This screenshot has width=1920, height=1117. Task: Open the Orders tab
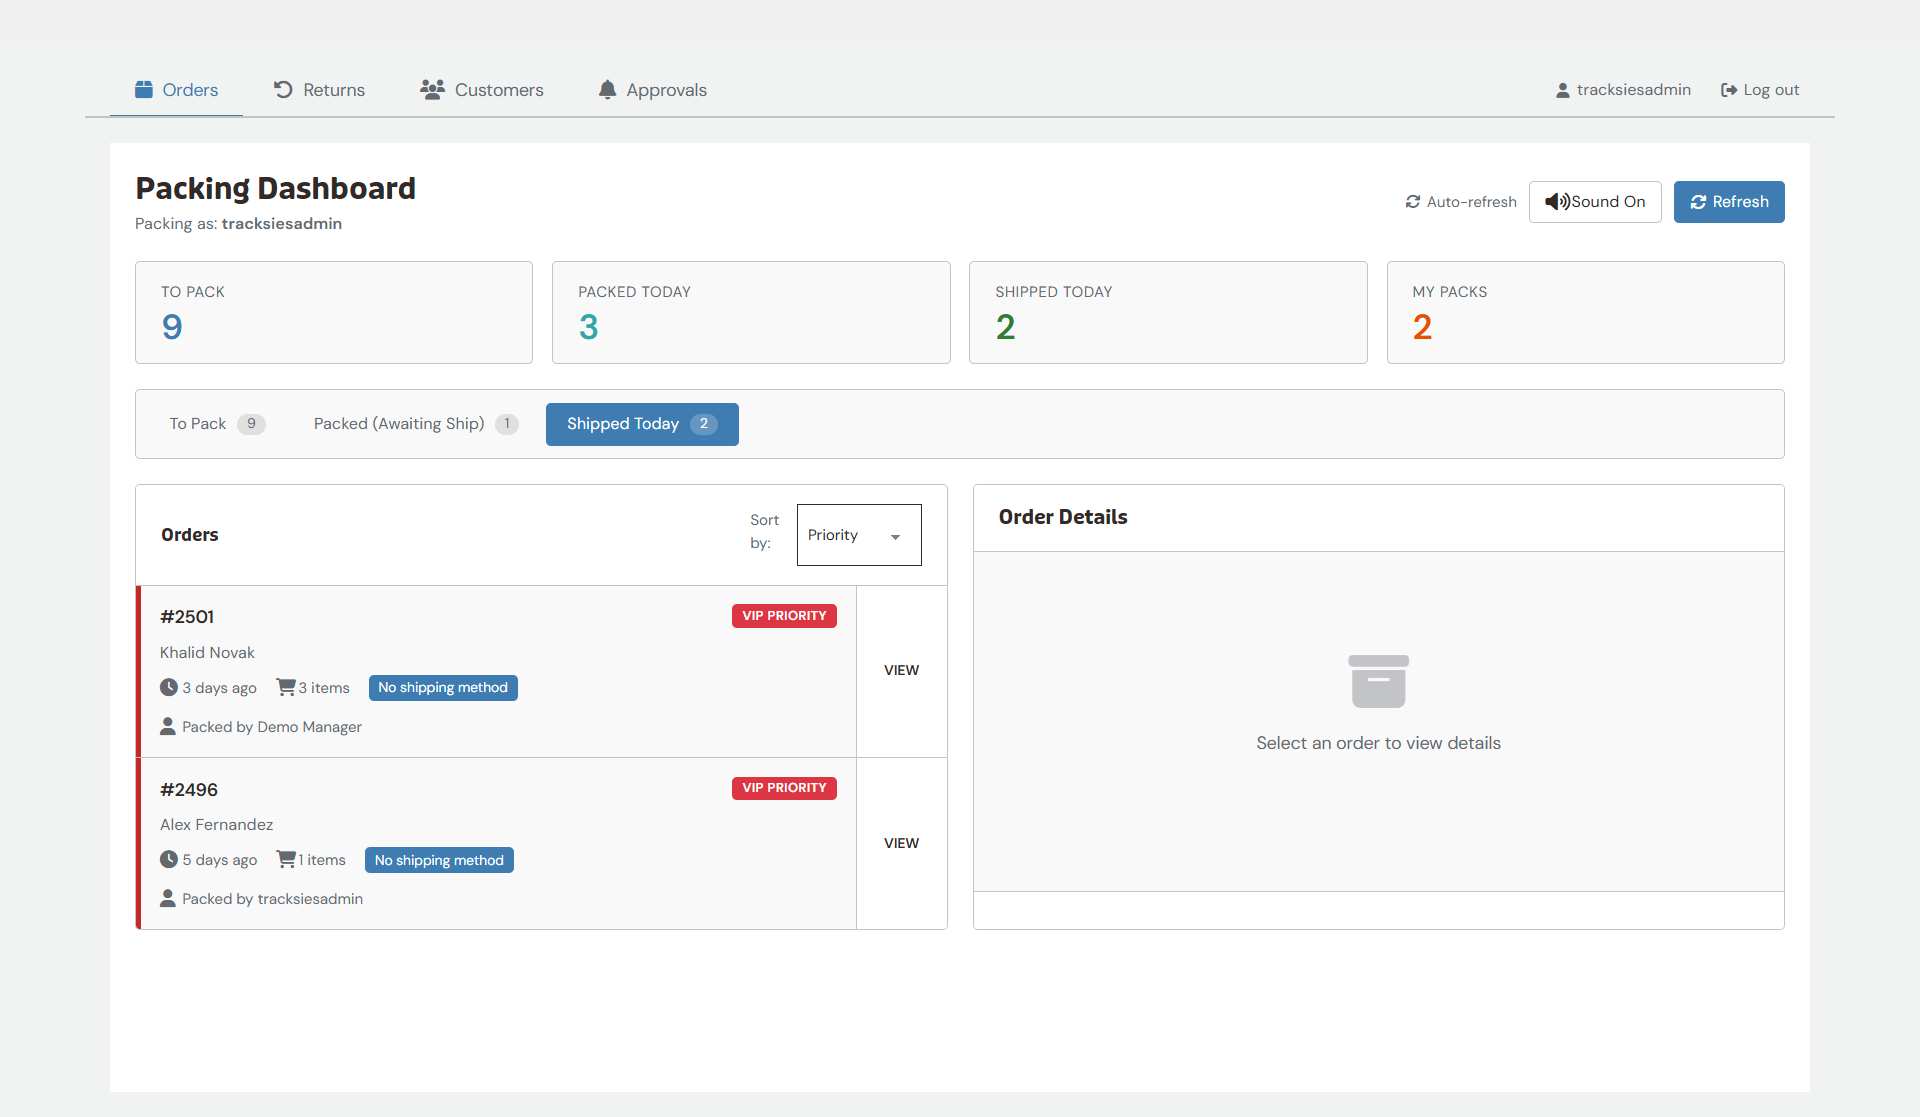(176, 90)
